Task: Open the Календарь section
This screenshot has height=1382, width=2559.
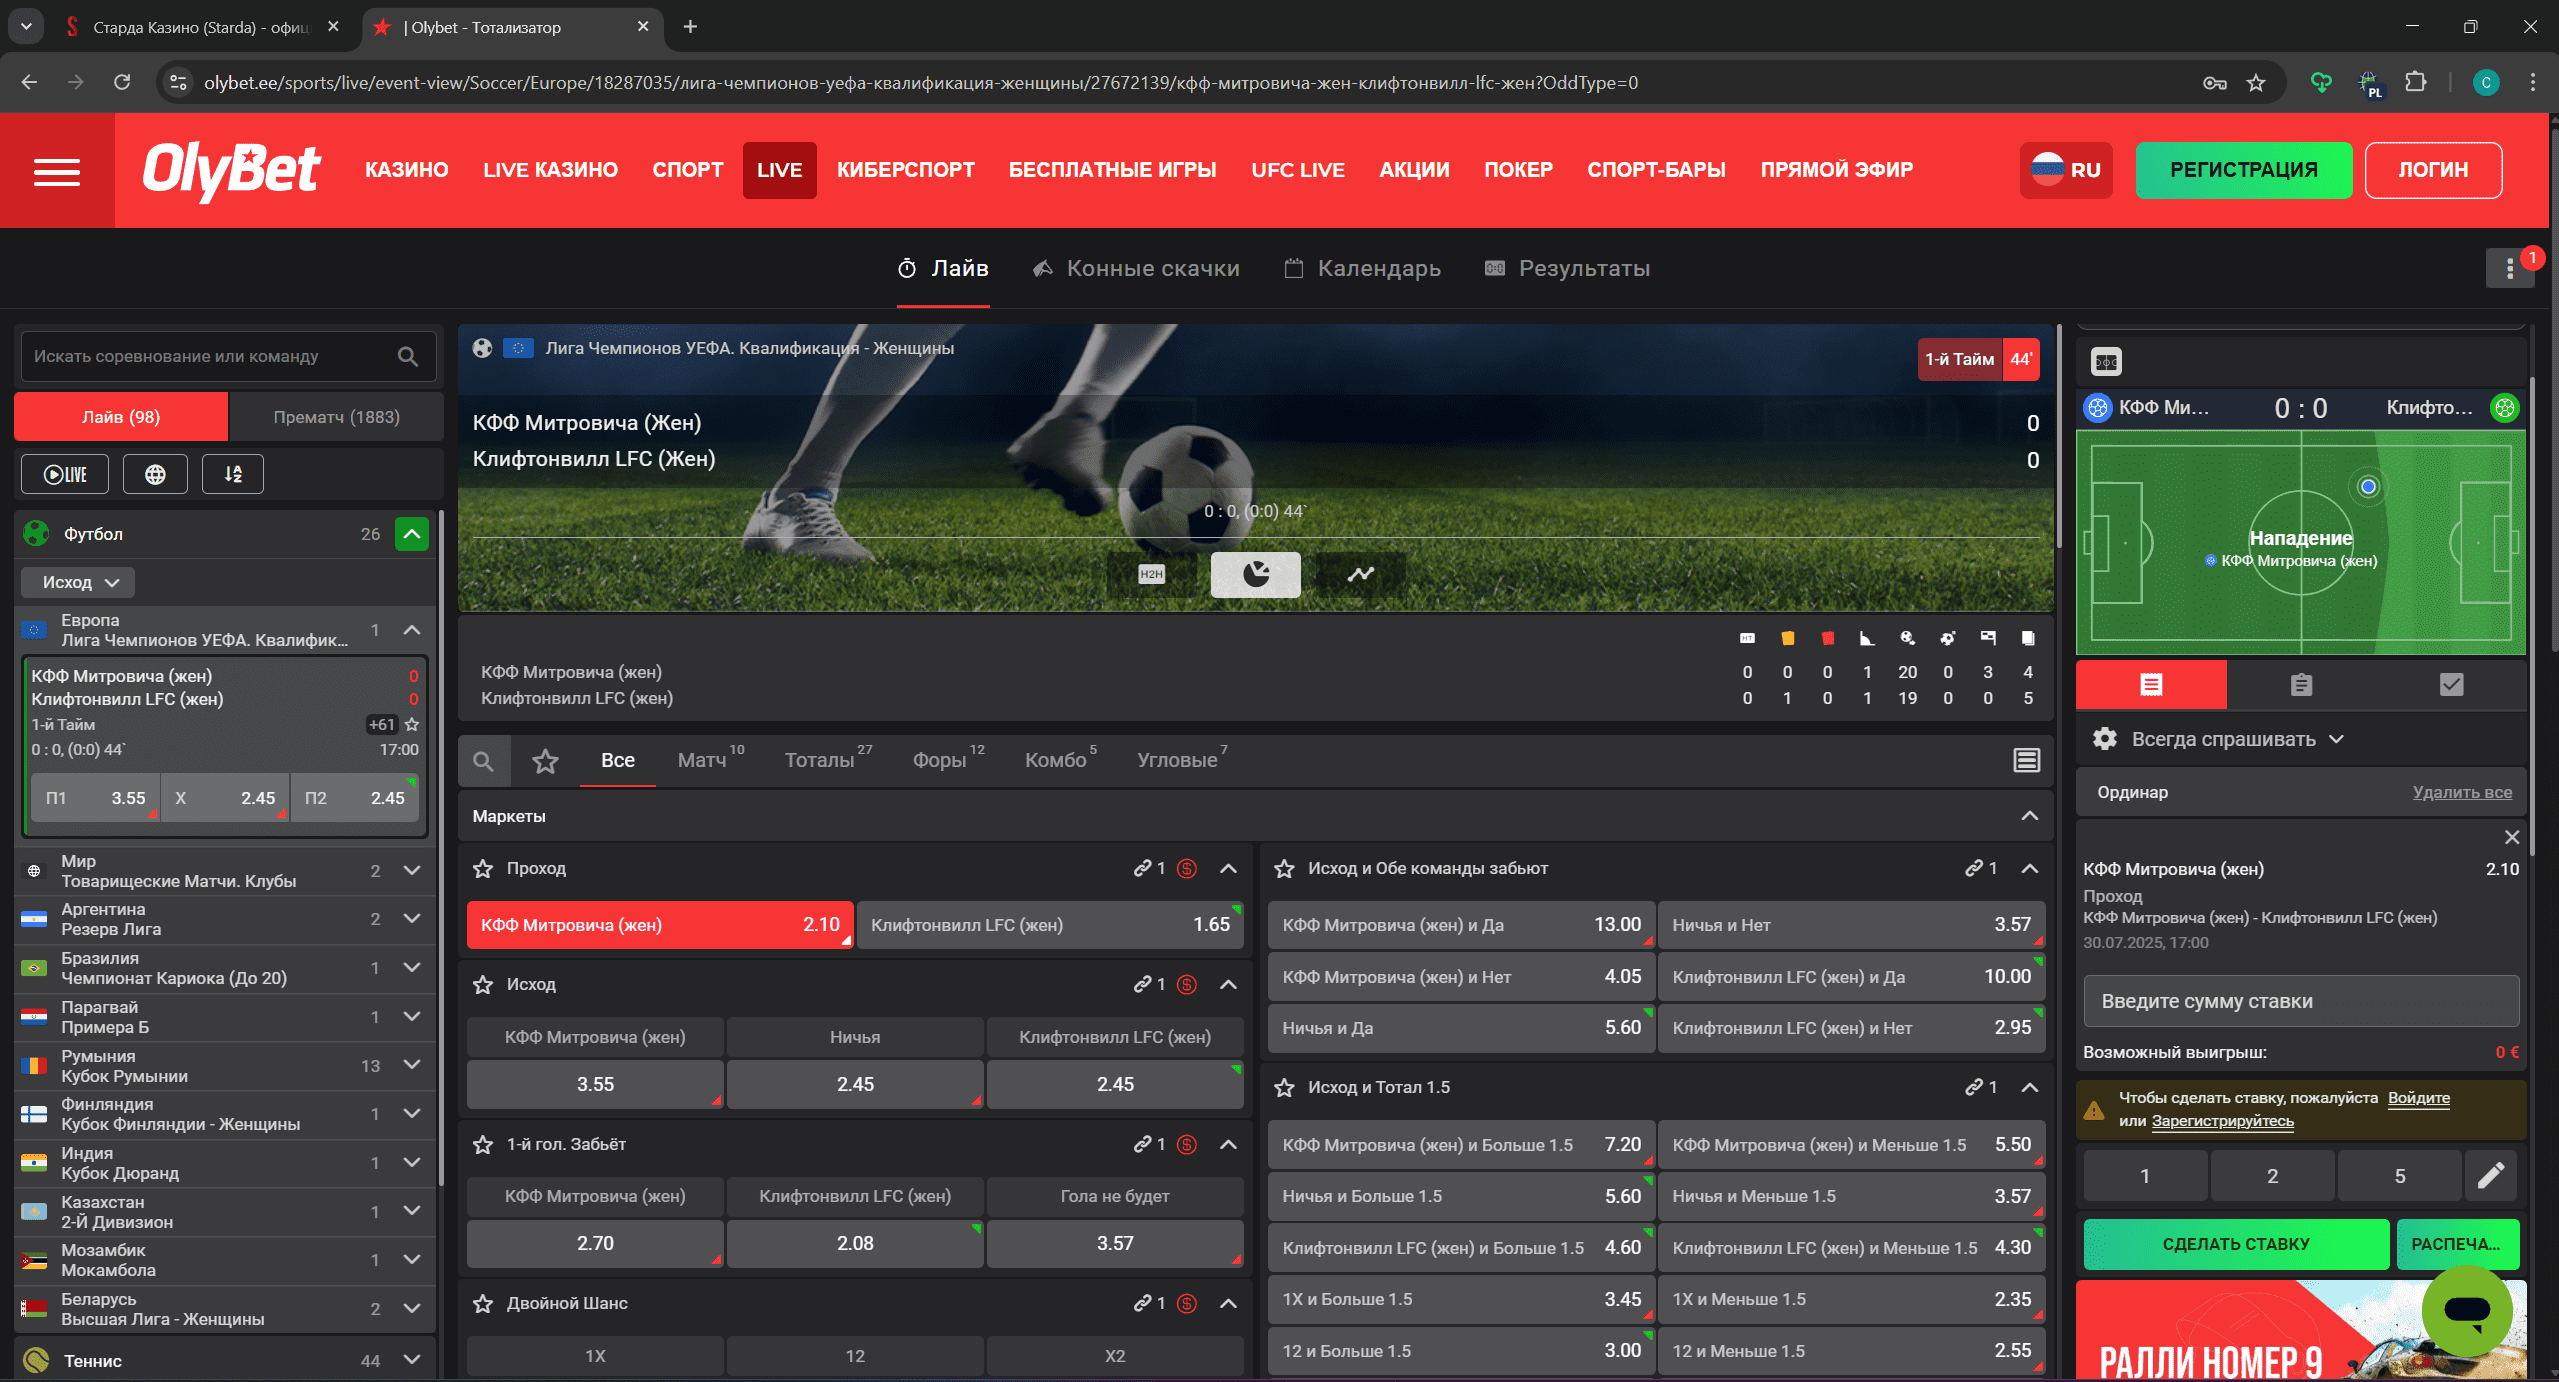Action: (1362, 268)
